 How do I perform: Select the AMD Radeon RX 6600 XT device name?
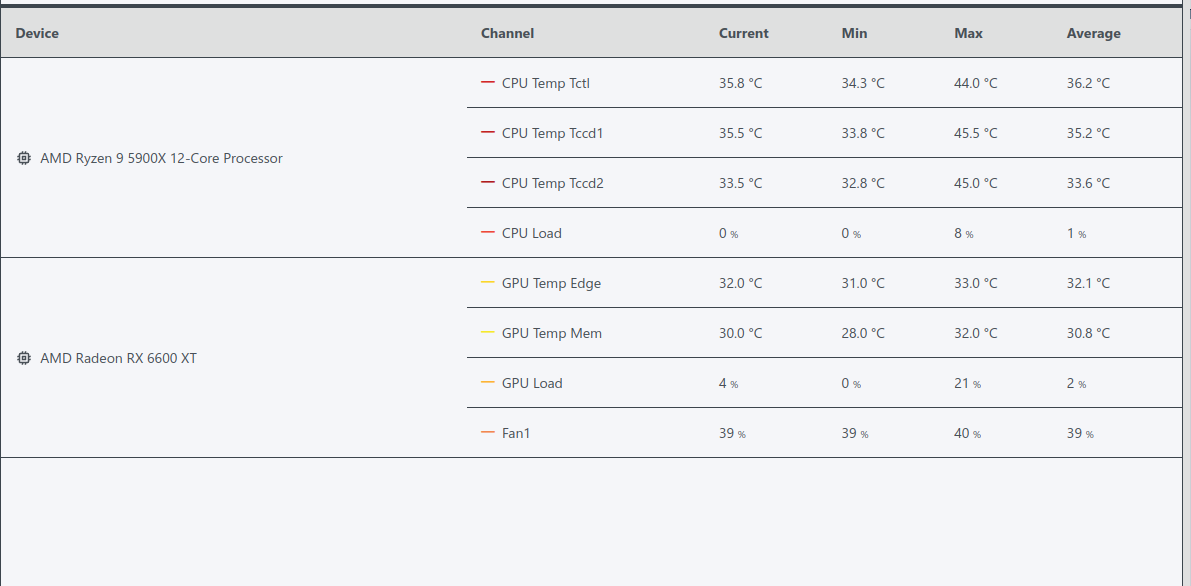coord(118,359)
